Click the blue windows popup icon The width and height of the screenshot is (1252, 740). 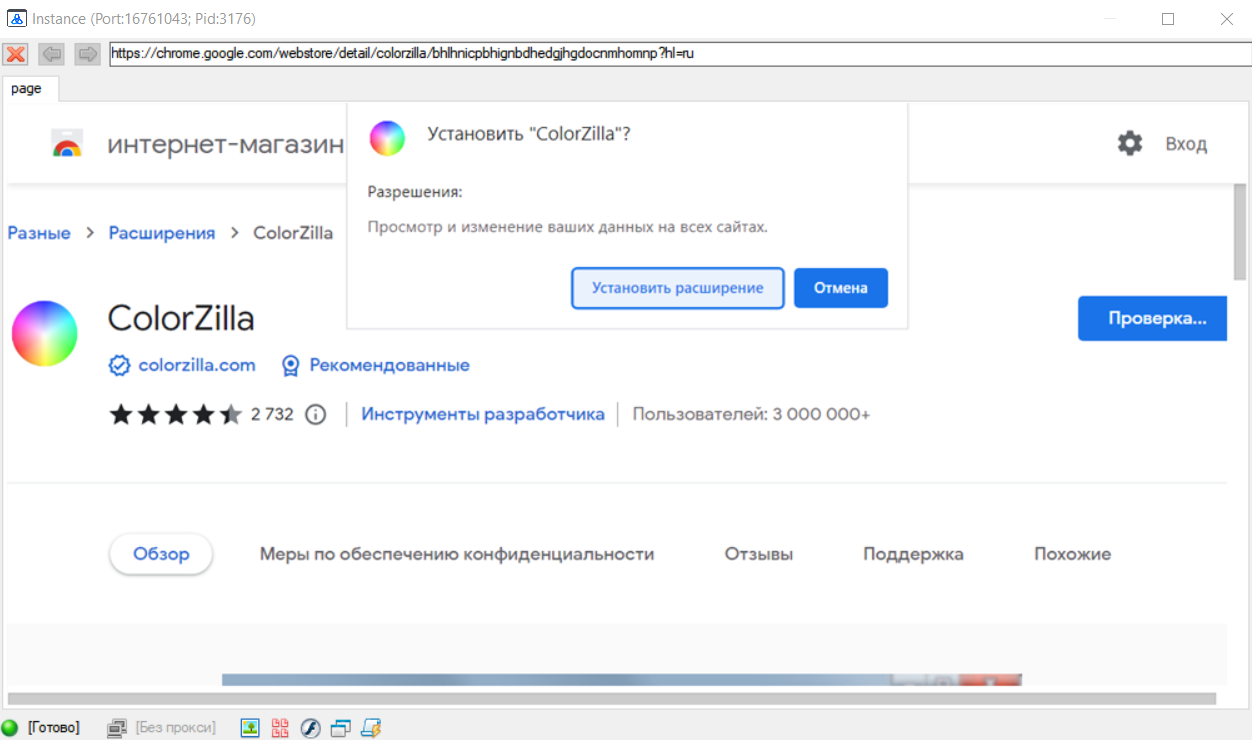[x=341, y=728]
